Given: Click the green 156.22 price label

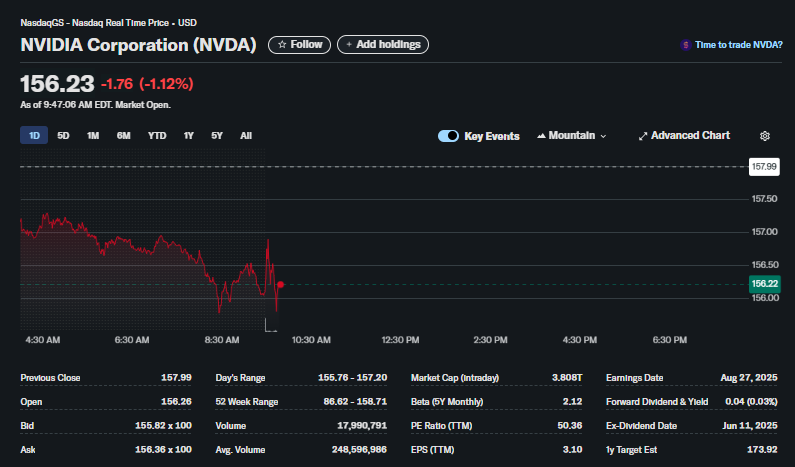Looking at the screenshot, I should pyautogui.click(x=764, y=284).
